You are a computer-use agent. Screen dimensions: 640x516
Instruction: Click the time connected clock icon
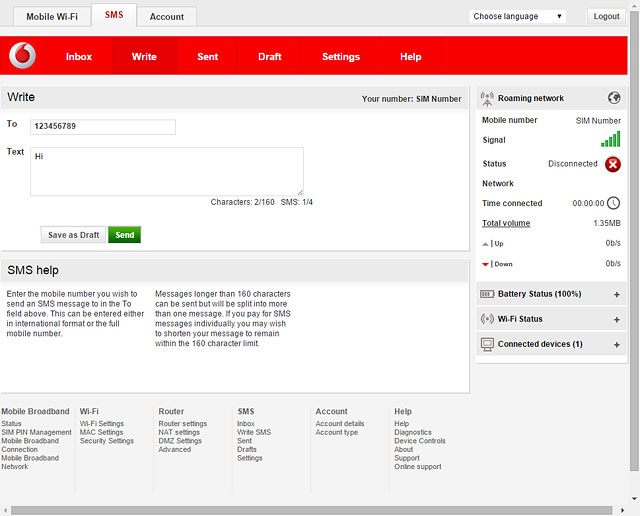pos(614,203)
